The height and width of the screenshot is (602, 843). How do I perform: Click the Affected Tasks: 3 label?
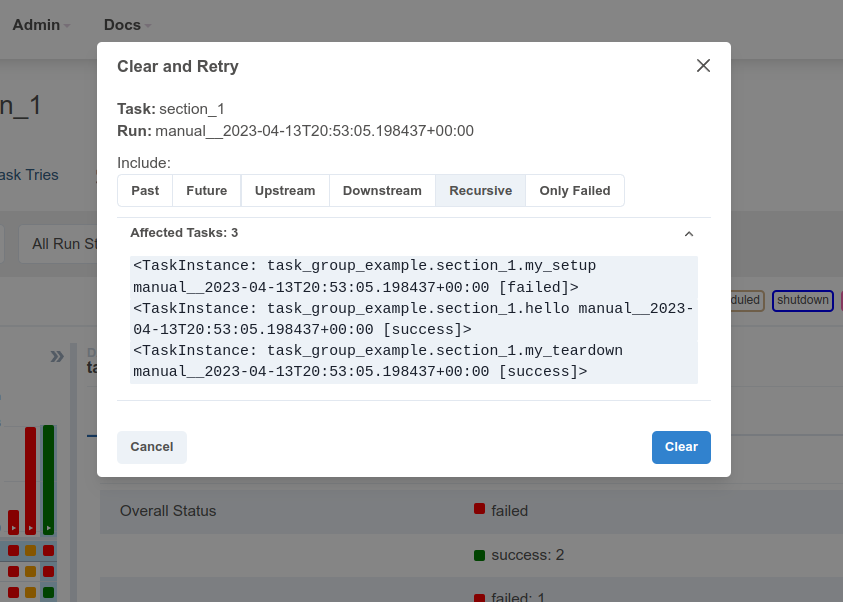pyautogui.click(x=184, y=233)
